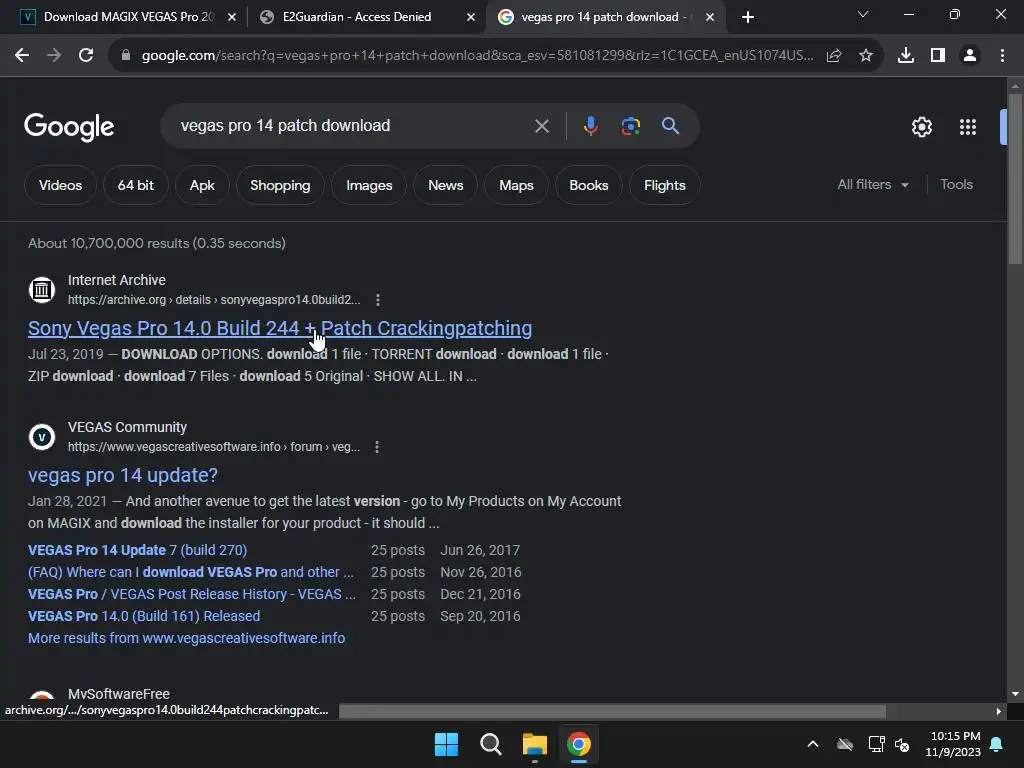Click the magnifier search button
Screen dimensions: 1024x768
click(x=670, y=125)
